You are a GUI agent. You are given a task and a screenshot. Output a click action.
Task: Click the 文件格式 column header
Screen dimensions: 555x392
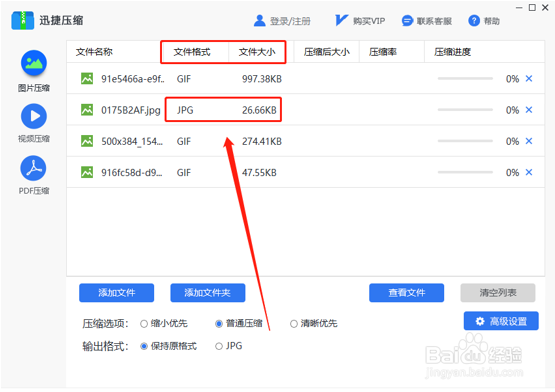coord(192,52)
